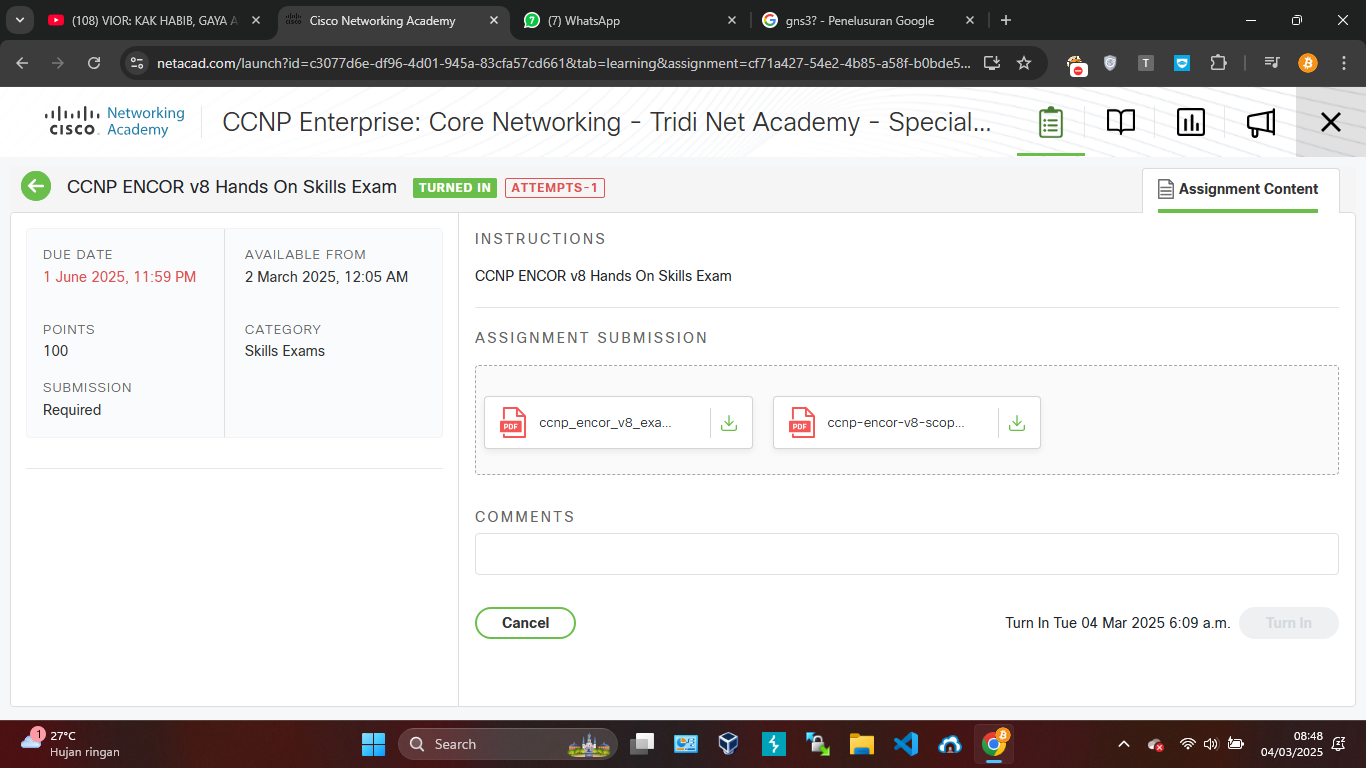Click the Cancel button
Viewport: 1366px width, 768px height.
tap(525, 623)
